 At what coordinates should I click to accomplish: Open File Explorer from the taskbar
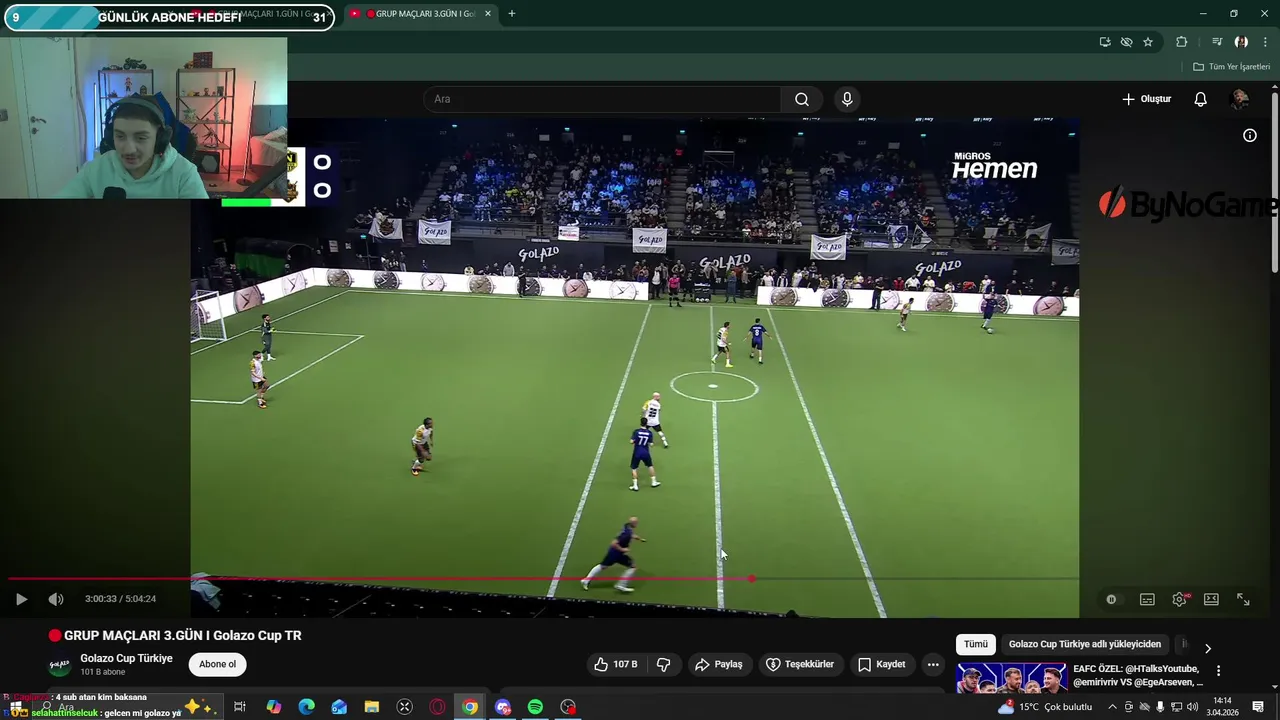(372, 707)
